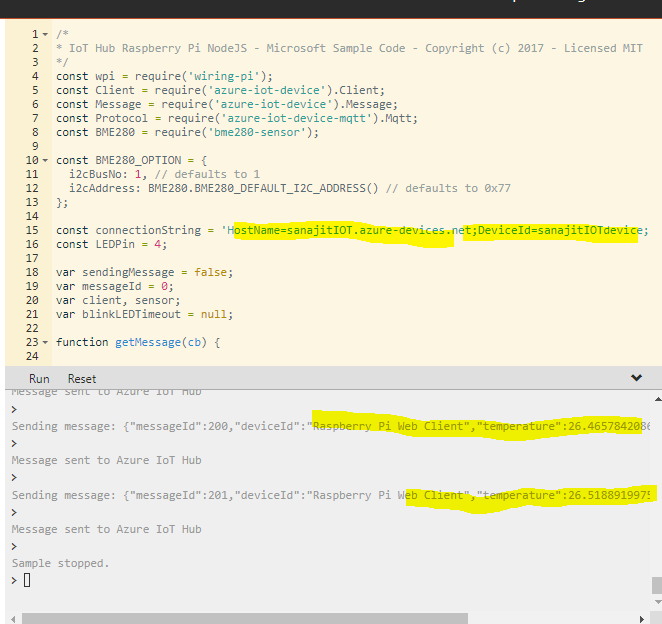The height and width of the screenshot is (624, 662).
Task: Click the Reset button
Action: pyautogui.click(x=82, y=379)
